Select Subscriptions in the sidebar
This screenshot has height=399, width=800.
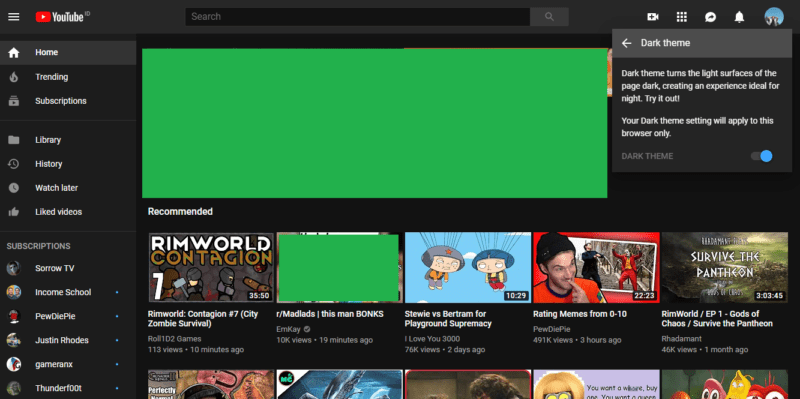tap(68, 101)
